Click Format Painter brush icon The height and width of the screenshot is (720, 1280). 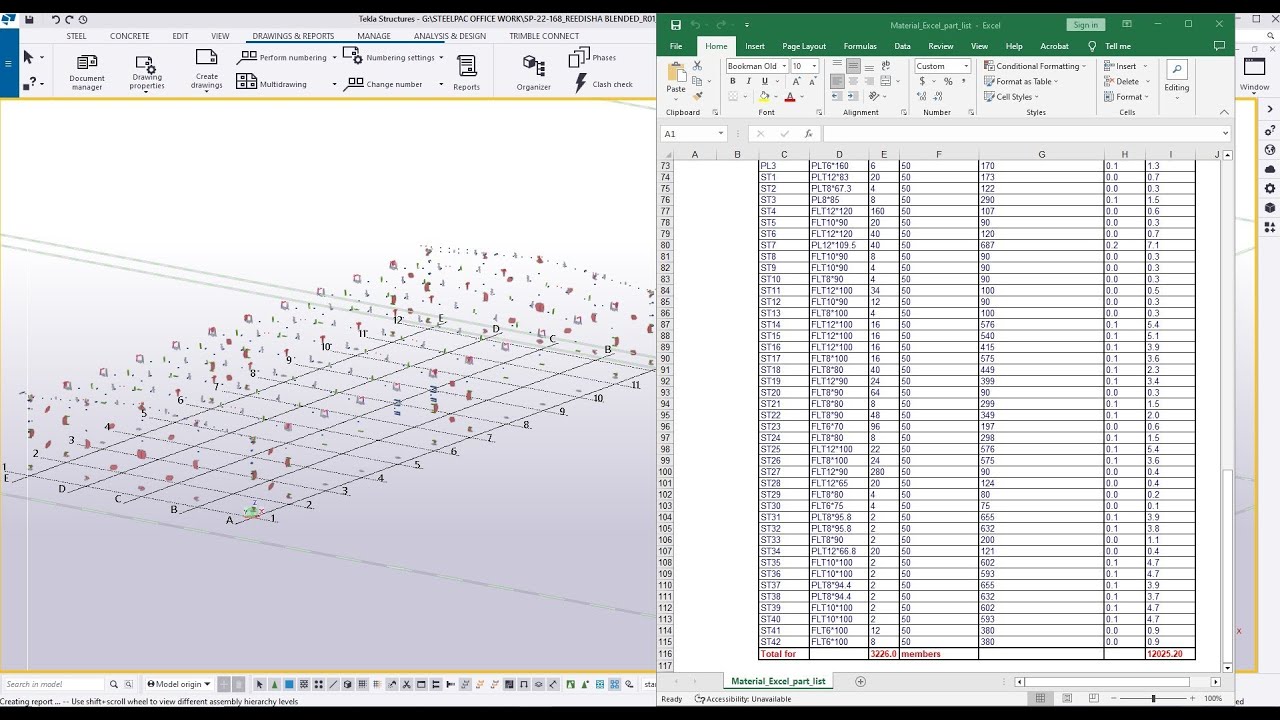click(x=698, y=96)
